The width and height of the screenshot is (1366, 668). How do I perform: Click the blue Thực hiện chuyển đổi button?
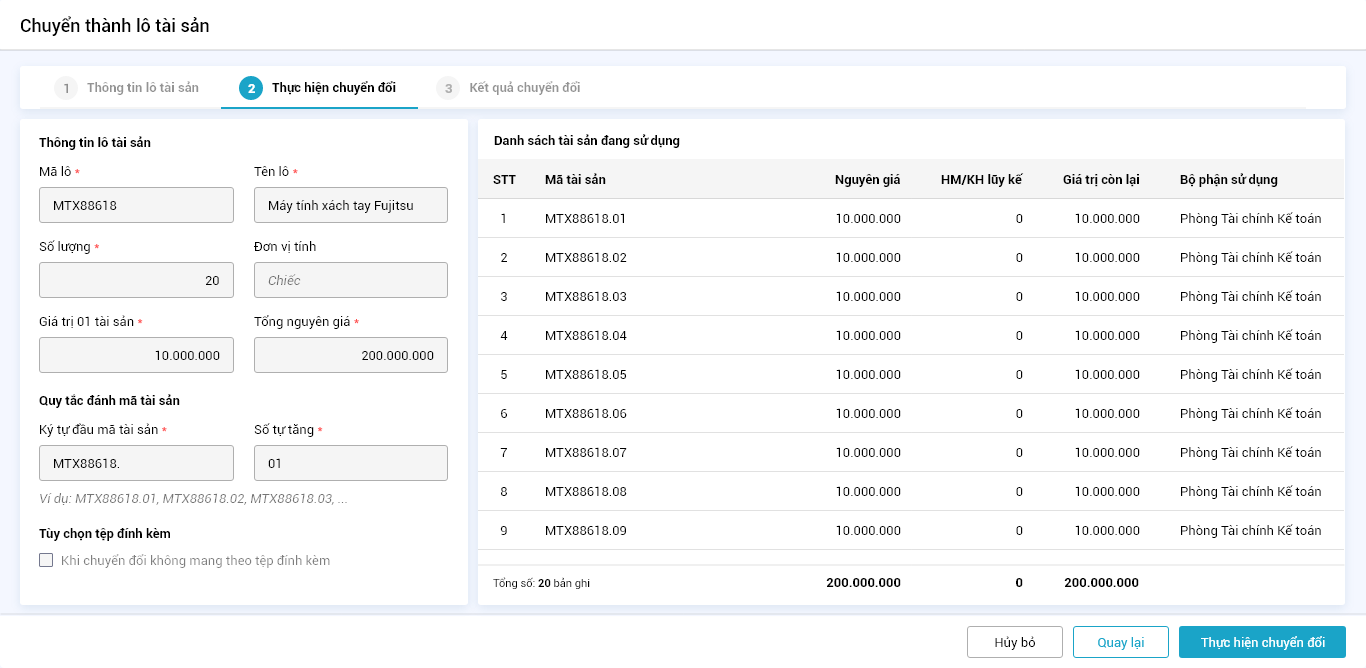tap(1262, 642)
